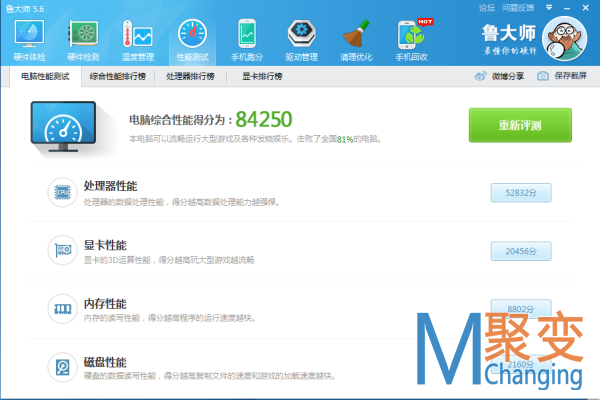Click the Weibo share icon
Viewport: 600px width, 400px height.
[481, 76]
